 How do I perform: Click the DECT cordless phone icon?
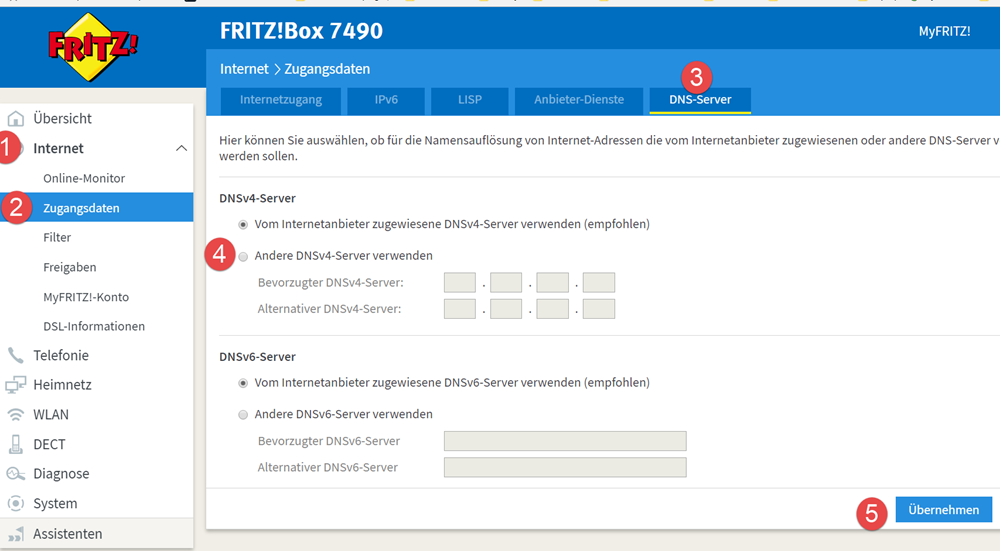pos(15,444)
